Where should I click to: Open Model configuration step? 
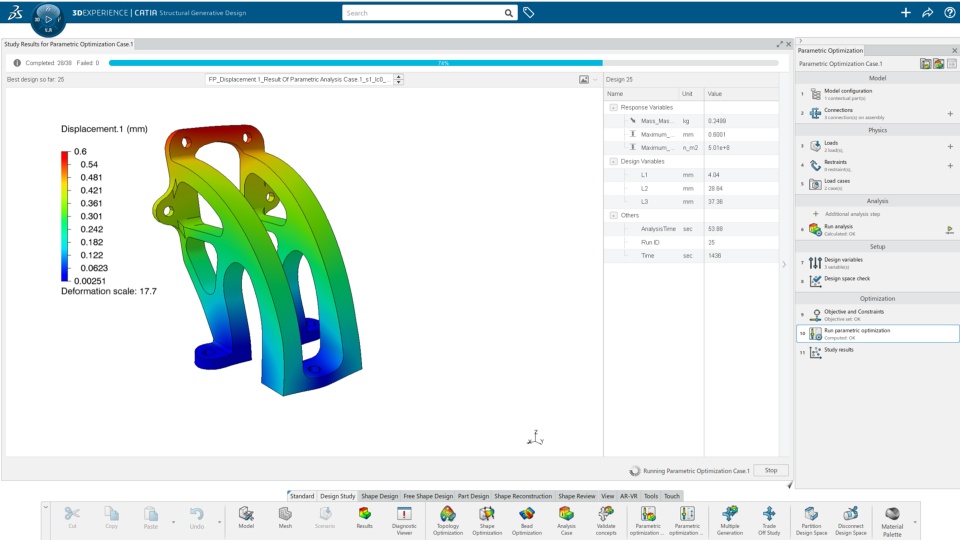pos(877,94)
